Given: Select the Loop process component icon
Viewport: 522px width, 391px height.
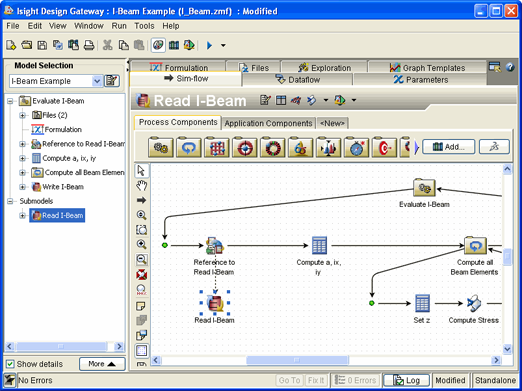Looking at the screenshot, I should point(189,147).
